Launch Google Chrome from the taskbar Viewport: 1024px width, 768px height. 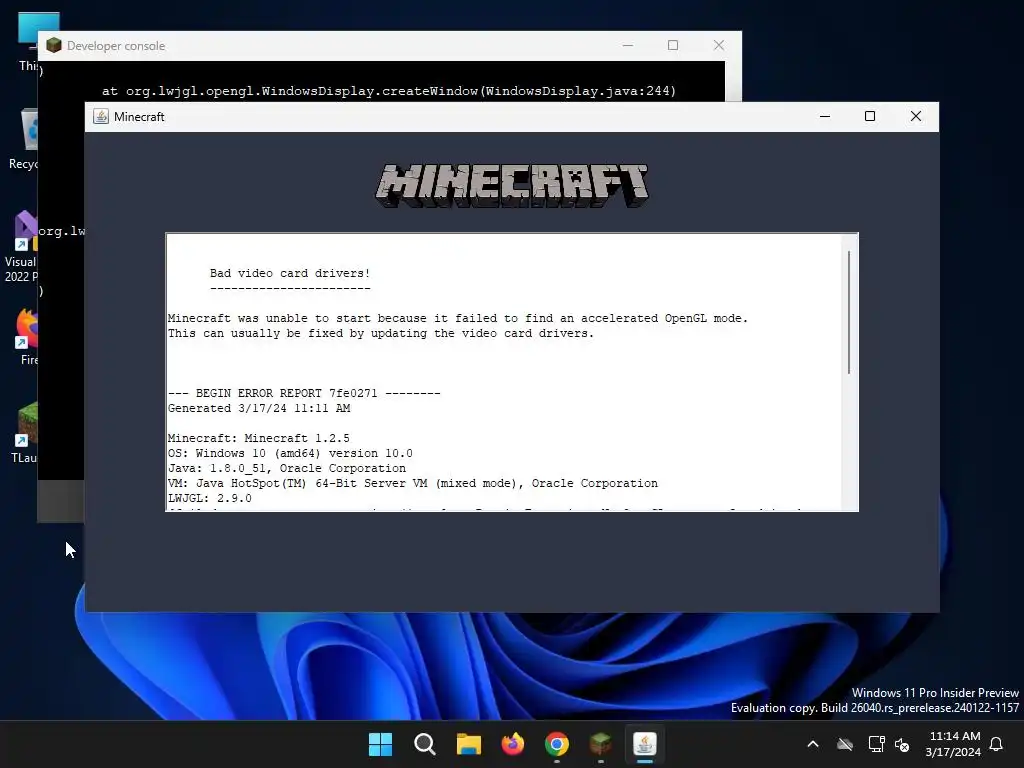(x=556, y=744)
